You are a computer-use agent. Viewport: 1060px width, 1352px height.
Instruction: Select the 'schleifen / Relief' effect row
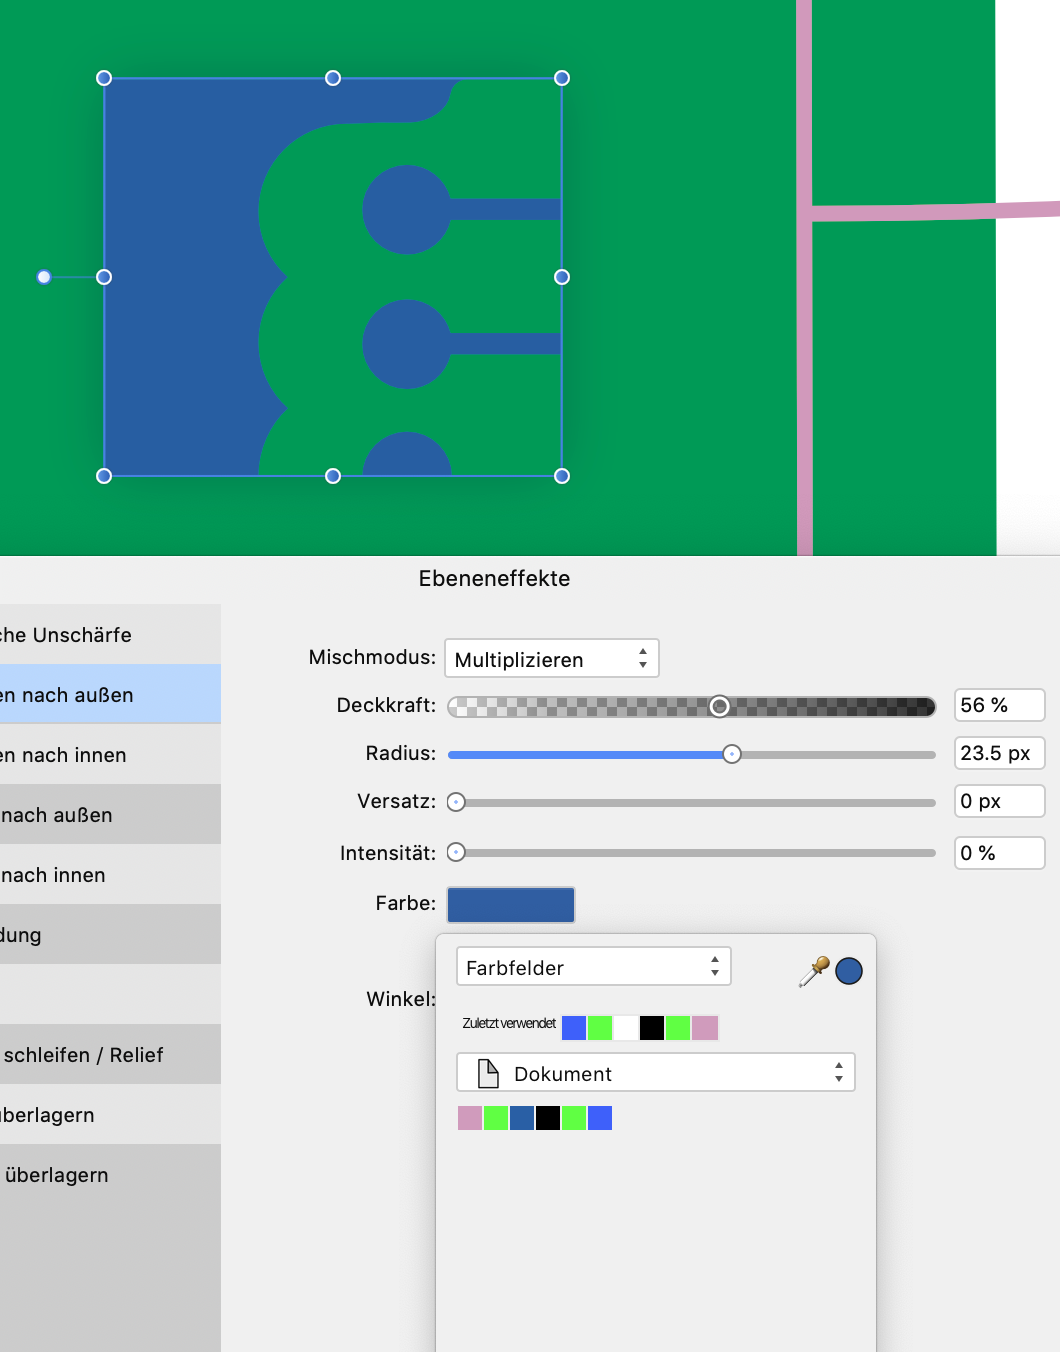pos(110,1054)
